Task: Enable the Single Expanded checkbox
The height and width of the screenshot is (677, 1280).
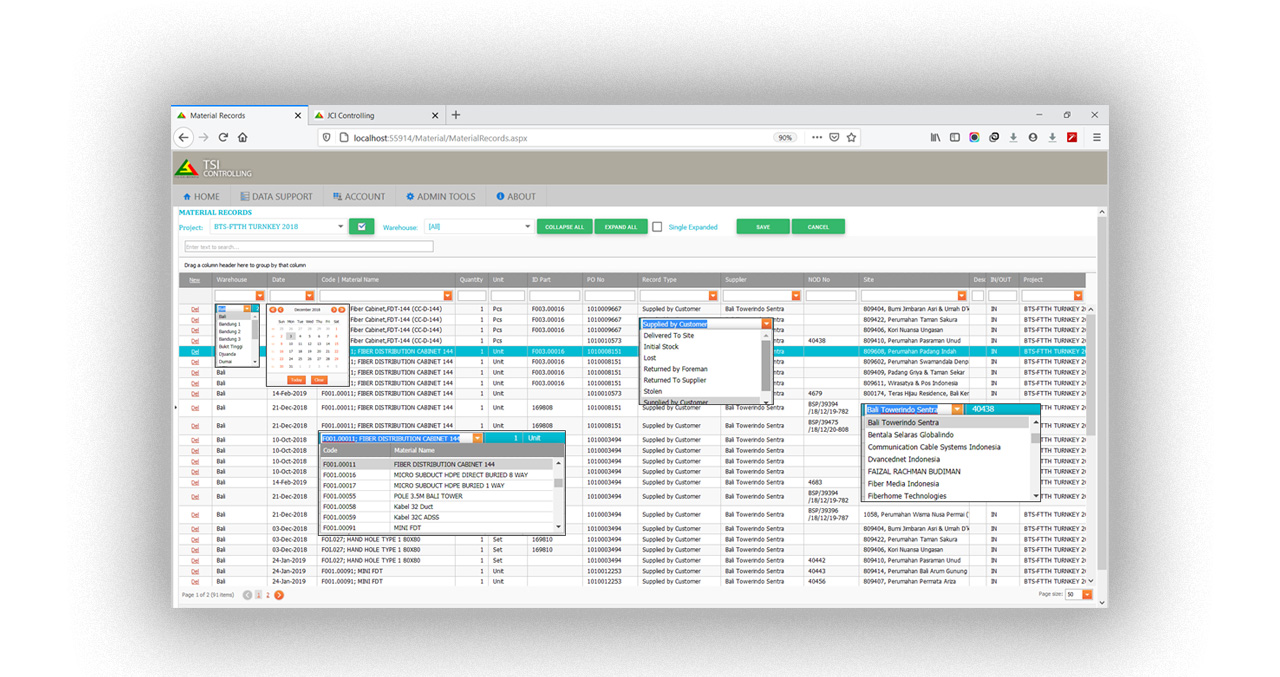Action: tap(658, 226)
